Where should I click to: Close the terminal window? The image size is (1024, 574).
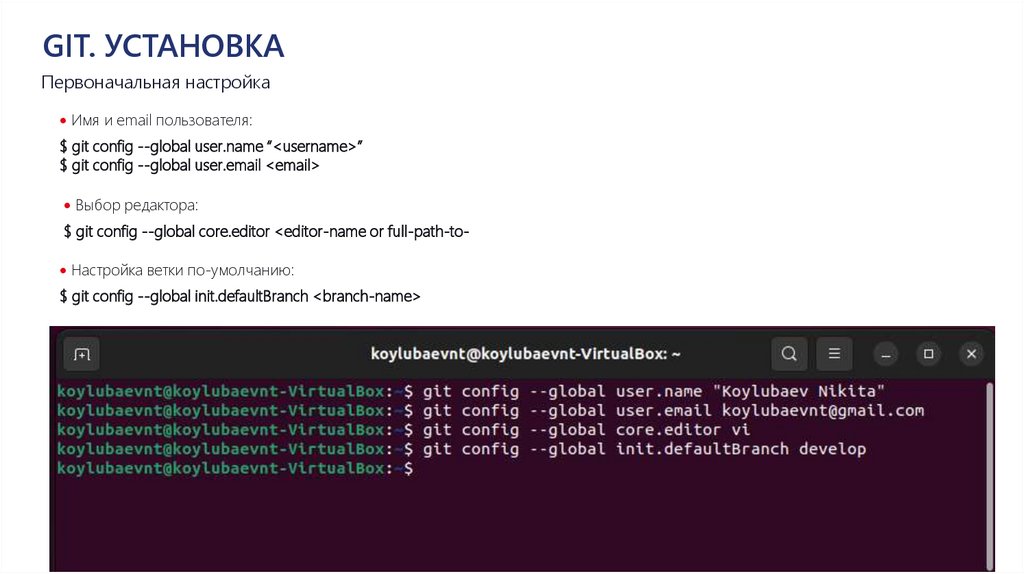970,354
